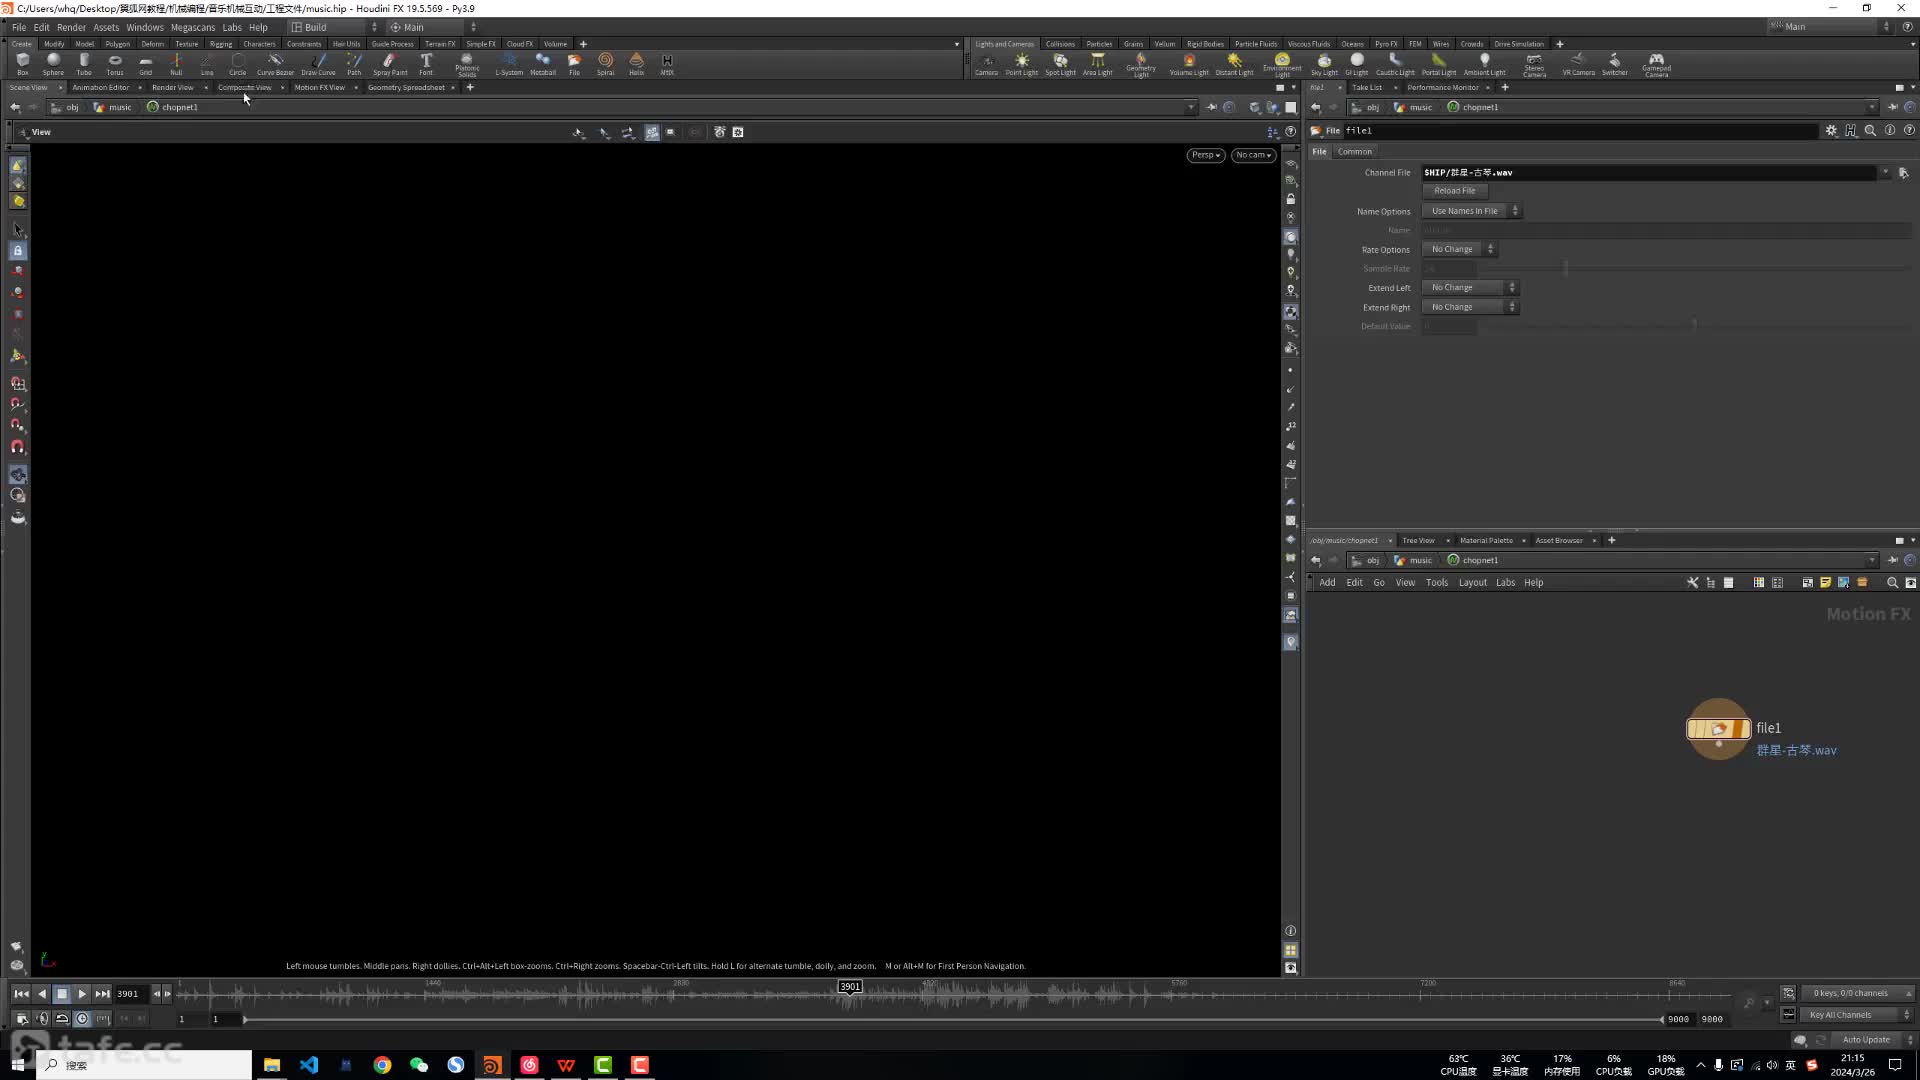Open network editor Layout menu
The image size is (1920, 1080).
1472,583
